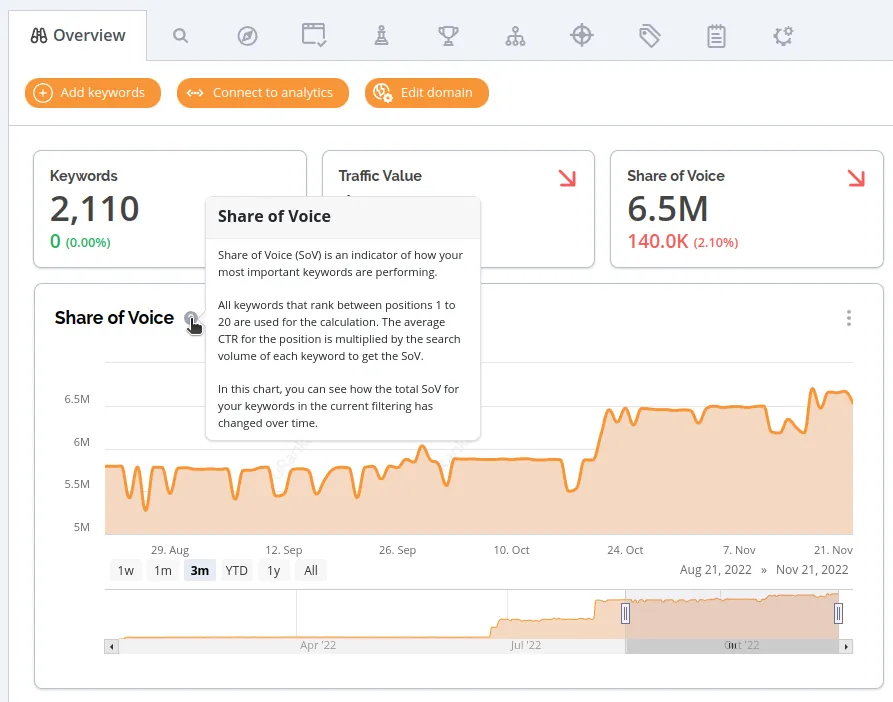The image size is (893, 702).
Task: Open the SERP features browser icon
Action: click(x=314, y=34)
